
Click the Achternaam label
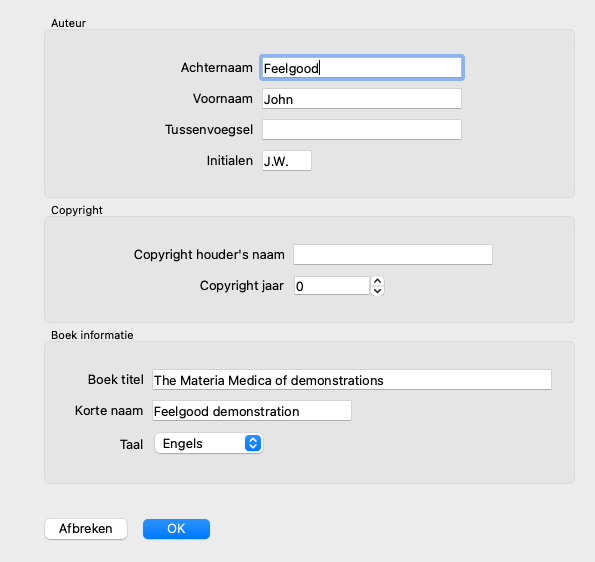coord(217,68)
